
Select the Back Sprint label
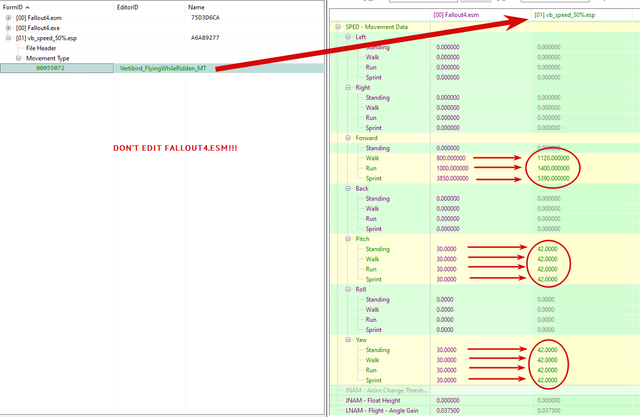coord(373,229)
